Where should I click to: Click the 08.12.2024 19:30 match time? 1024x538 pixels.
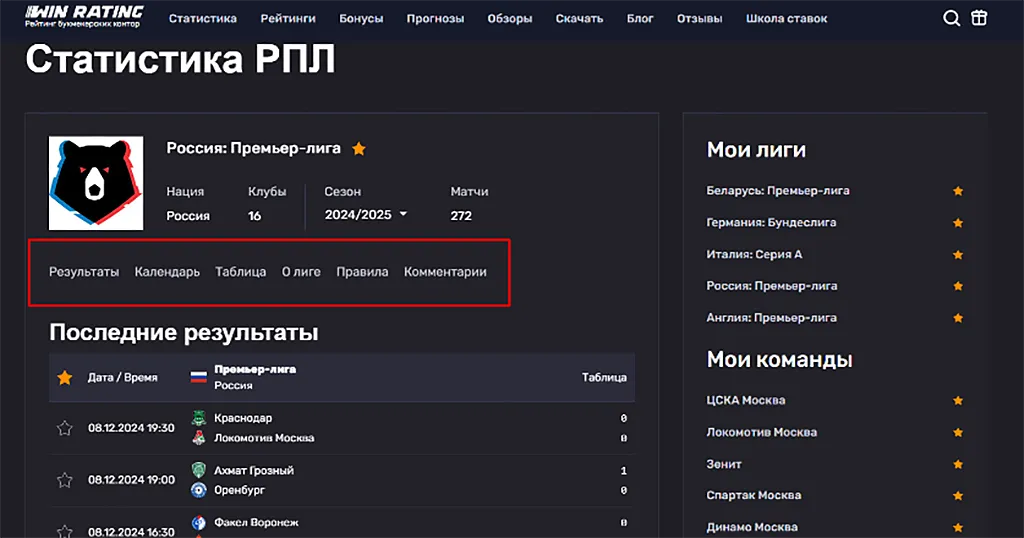click(131, 428)
